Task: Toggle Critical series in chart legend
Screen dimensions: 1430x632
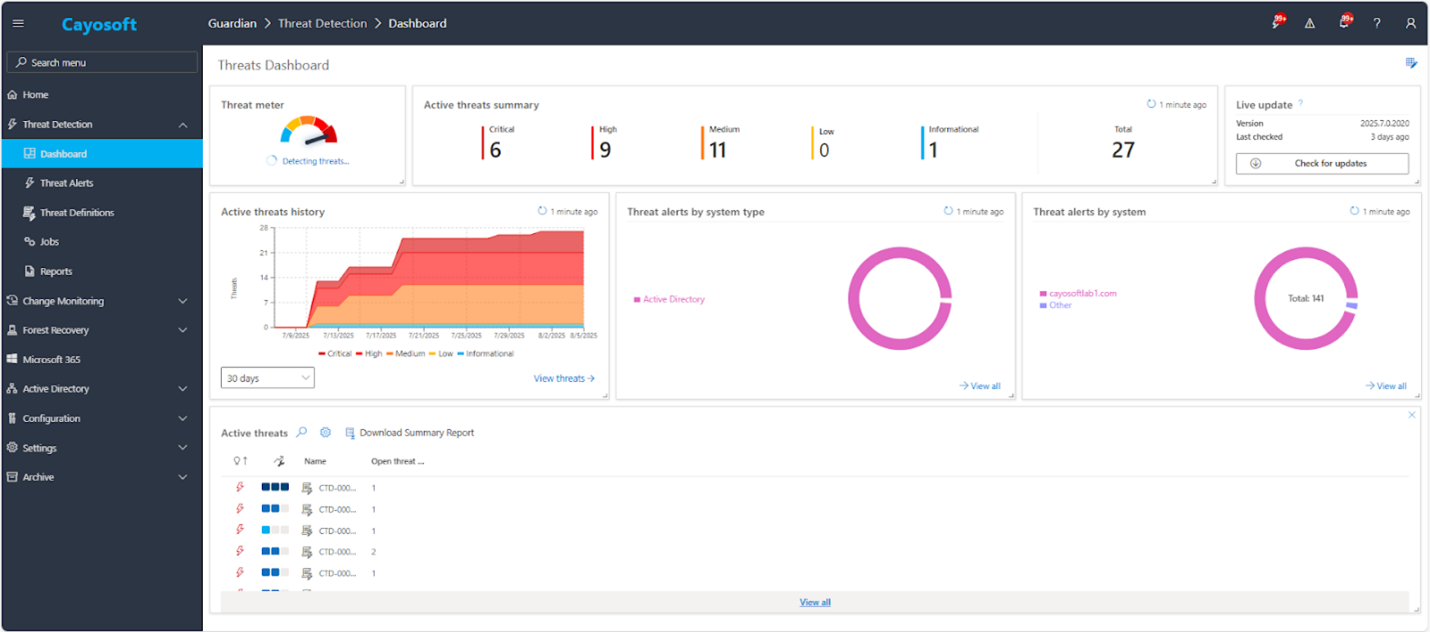Action: click(x=335, y=353)
